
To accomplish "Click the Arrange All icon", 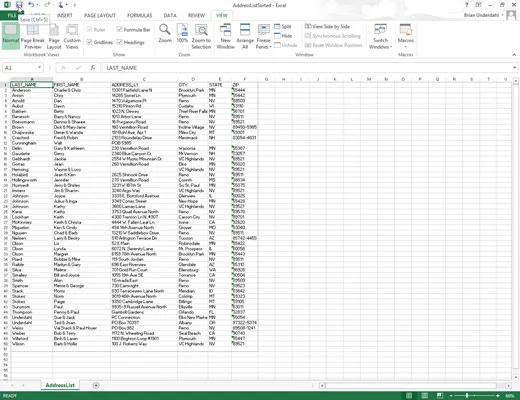I will pyautogui.click(x=245, y=30).
